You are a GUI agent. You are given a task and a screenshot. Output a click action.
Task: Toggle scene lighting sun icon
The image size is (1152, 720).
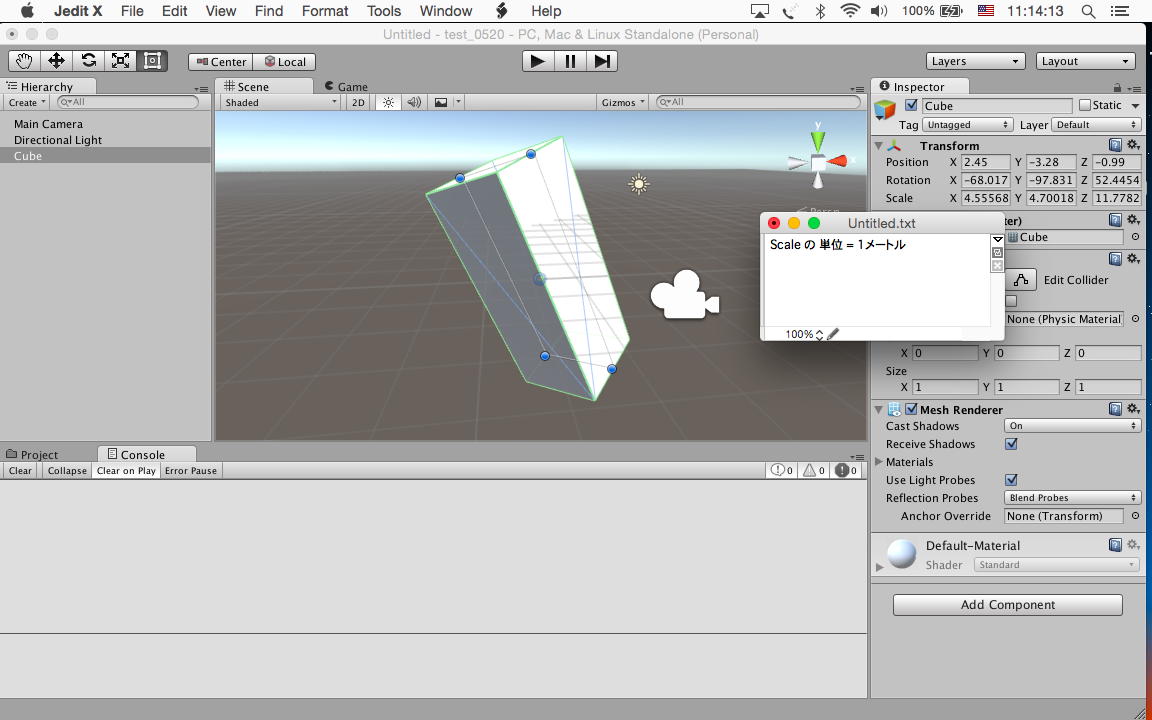(x=388, y=102)
